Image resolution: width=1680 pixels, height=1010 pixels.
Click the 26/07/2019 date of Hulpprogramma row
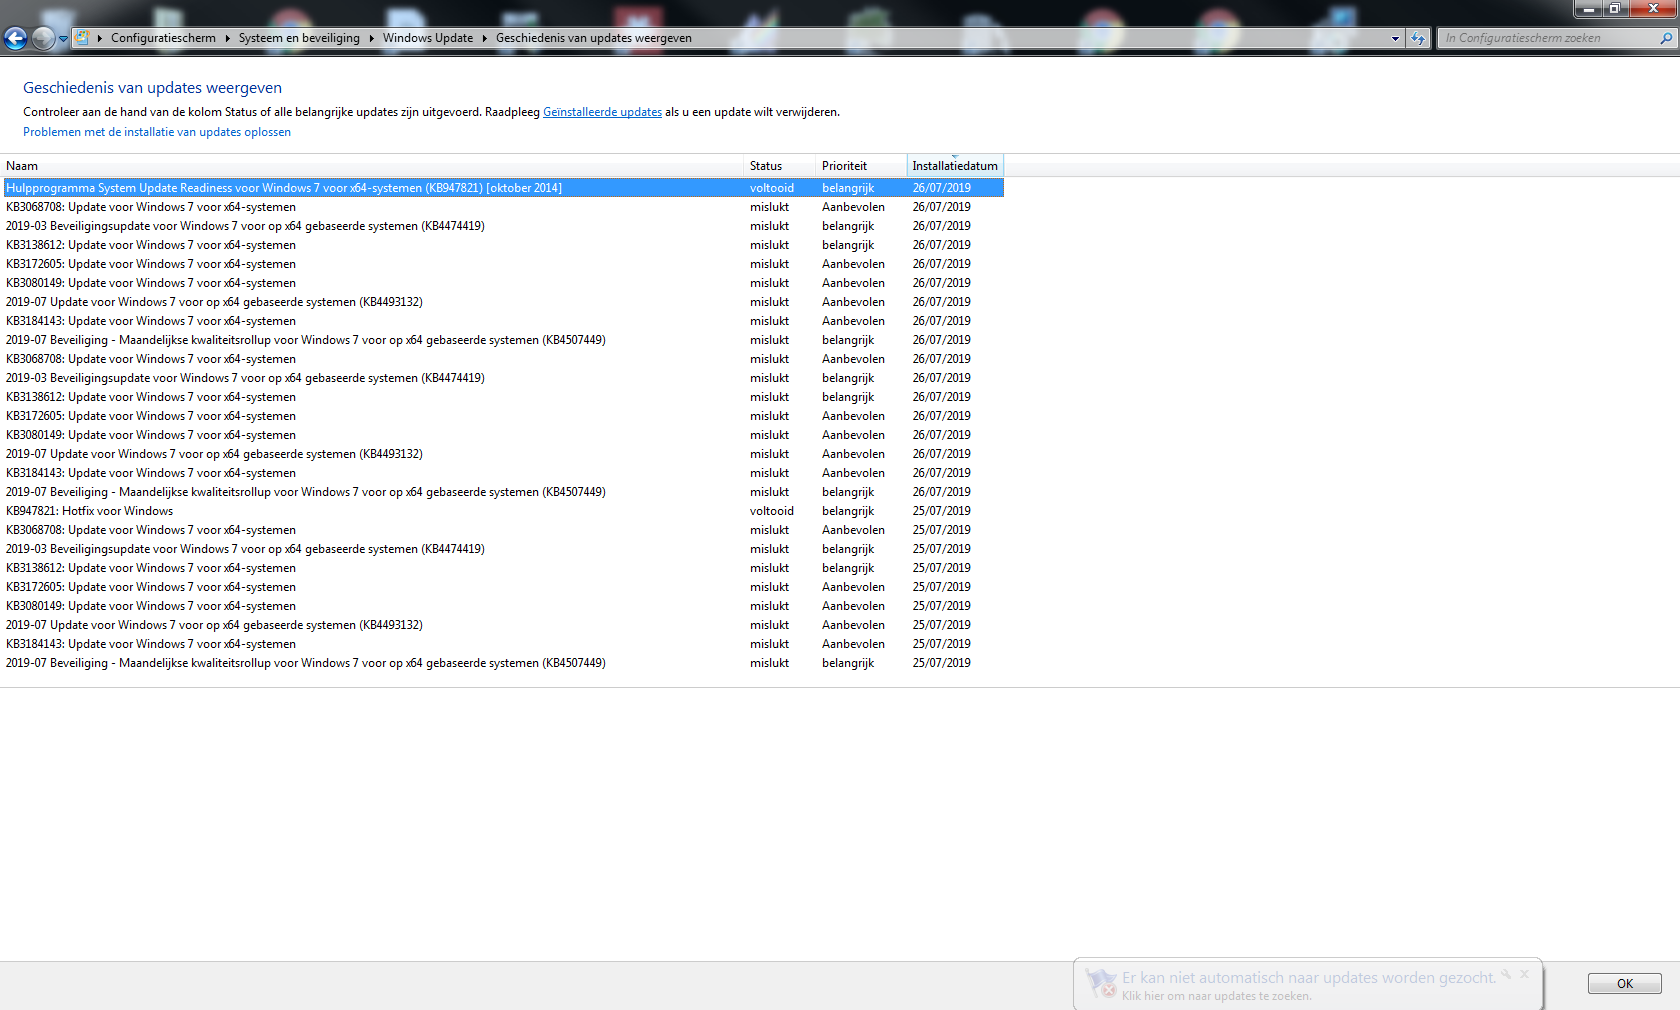941,188
